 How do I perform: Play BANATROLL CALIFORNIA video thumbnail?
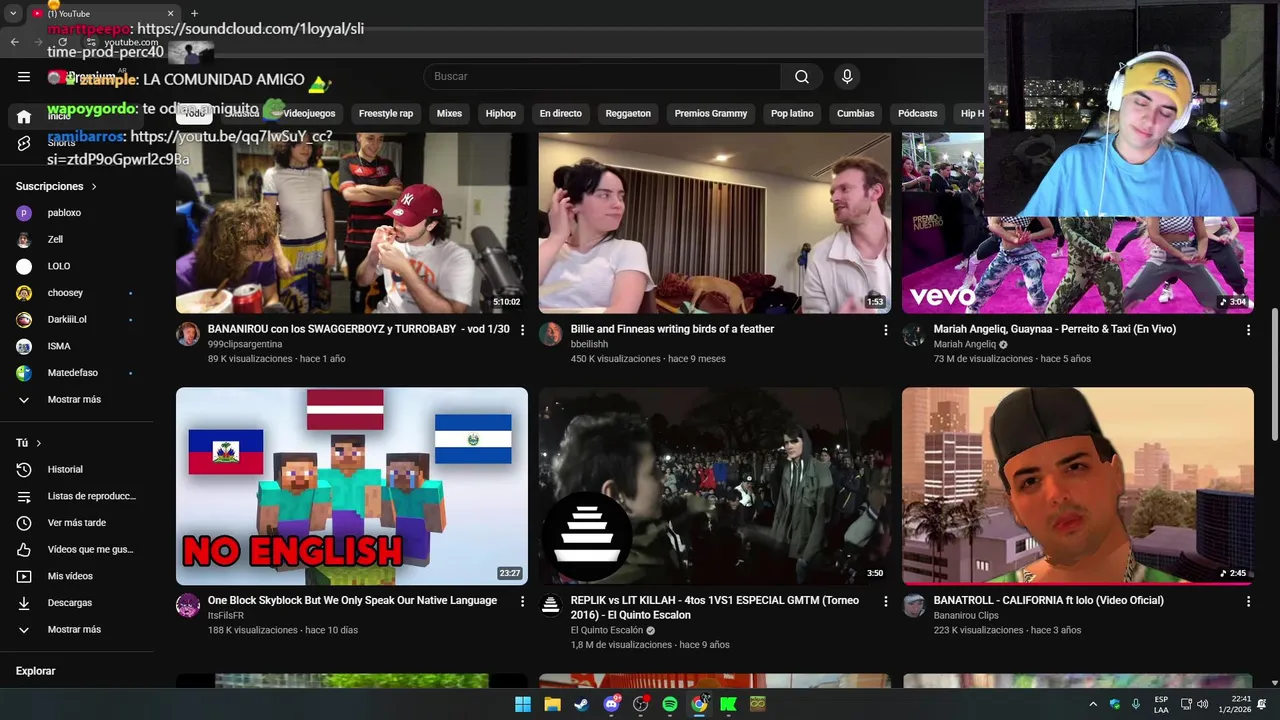click(1078, 486)
